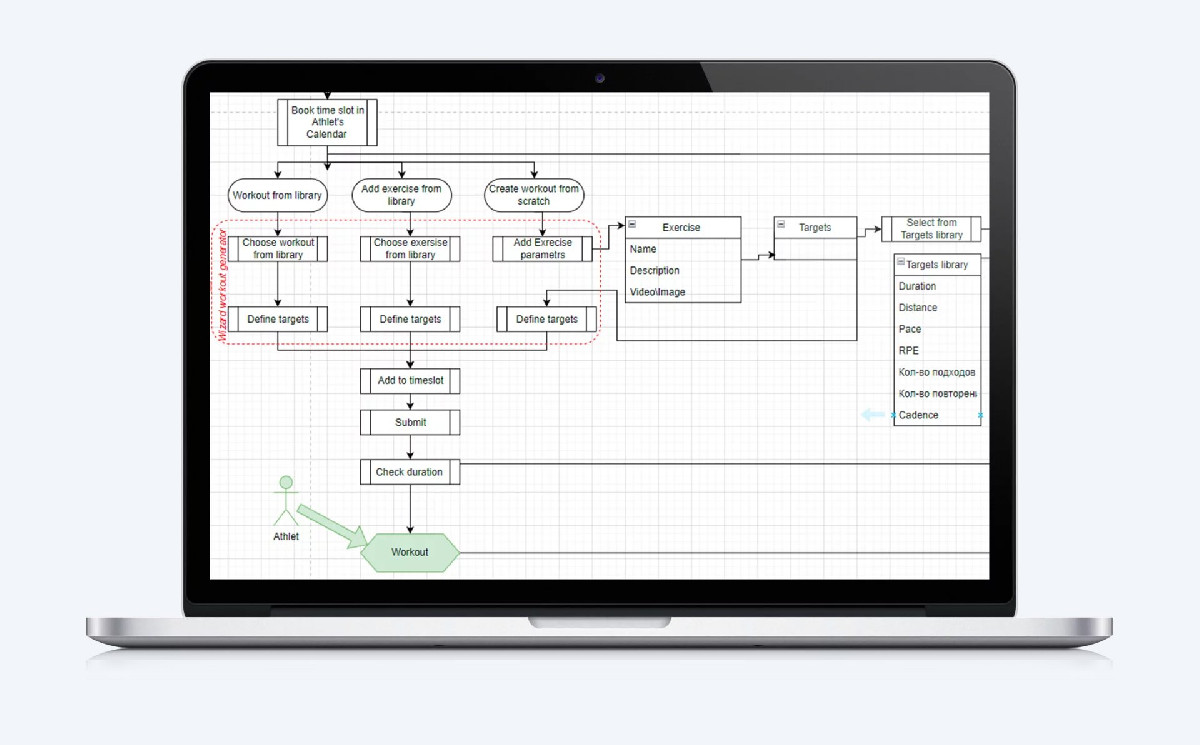Select the "Add exercise from library" rounded shape
This screenshot has width=1200, height=745.
401,195
